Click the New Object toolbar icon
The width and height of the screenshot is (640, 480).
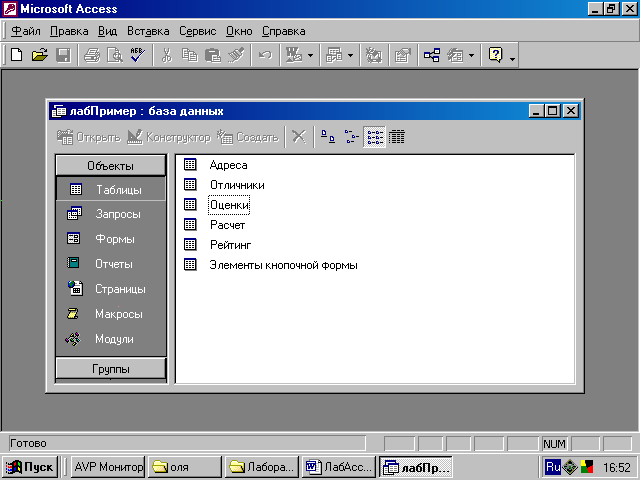tap(455, 55)
